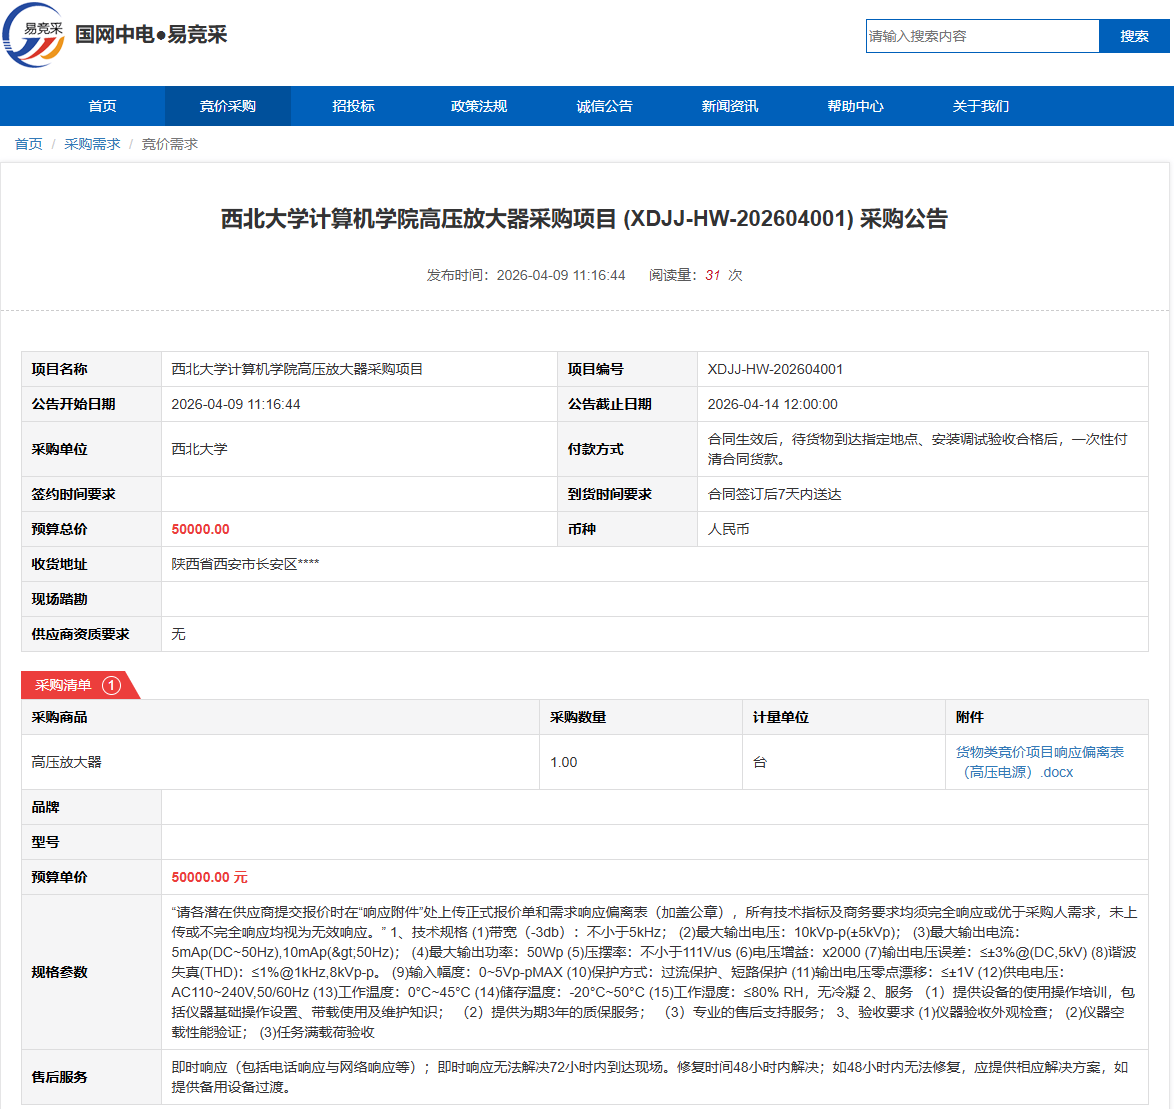
Task: Click the announcement title heading
Action: click(x=584, y=219)
